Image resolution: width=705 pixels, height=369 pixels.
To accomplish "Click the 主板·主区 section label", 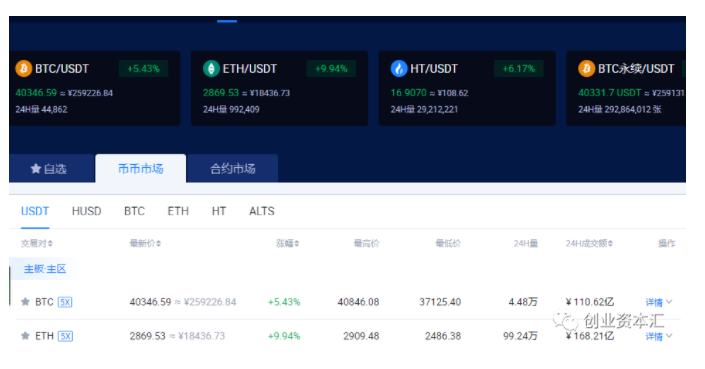I will 45,269.
